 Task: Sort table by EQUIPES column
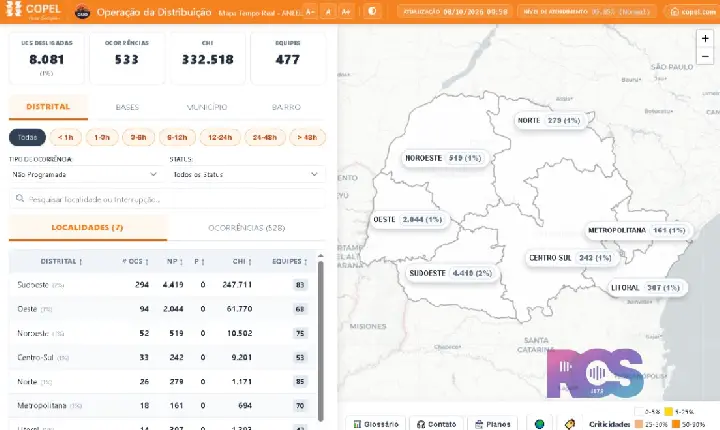(x=289, y=261)
